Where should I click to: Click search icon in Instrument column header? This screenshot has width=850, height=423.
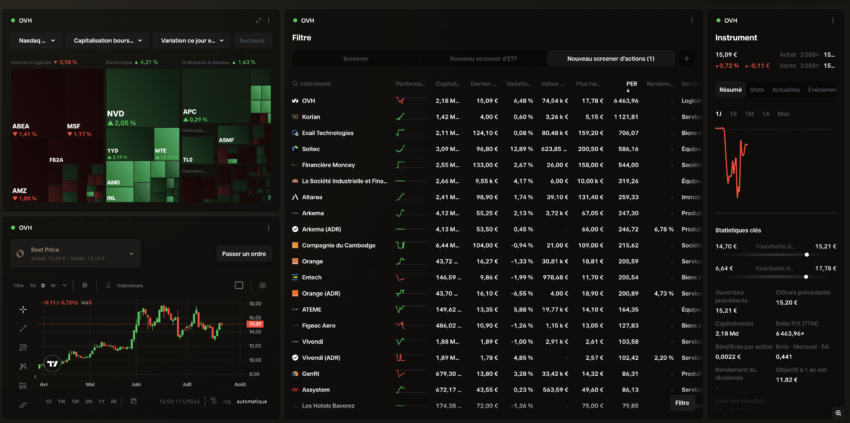click(x=295, y=84)
